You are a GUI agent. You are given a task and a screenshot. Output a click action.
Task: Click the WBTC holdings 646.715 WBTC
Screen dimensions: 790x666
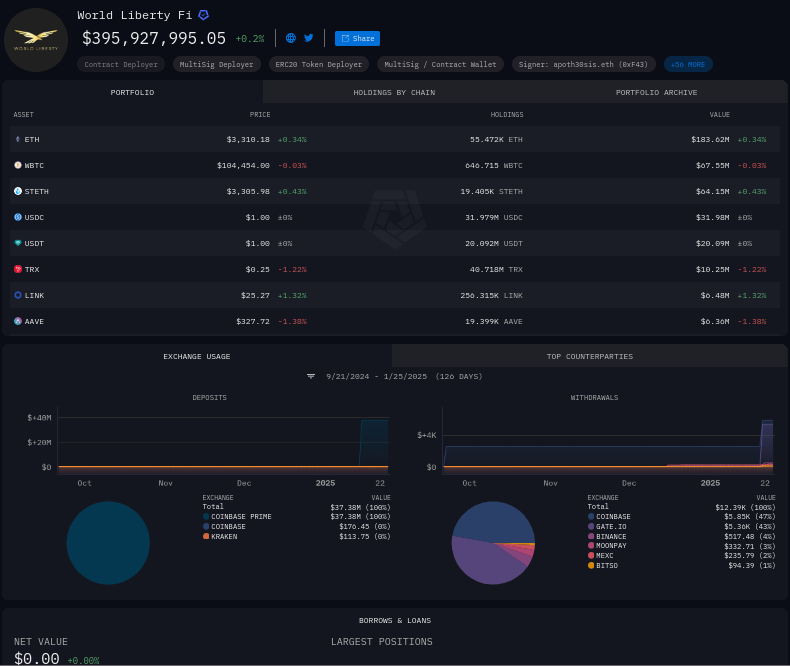(x=494, y=166)
